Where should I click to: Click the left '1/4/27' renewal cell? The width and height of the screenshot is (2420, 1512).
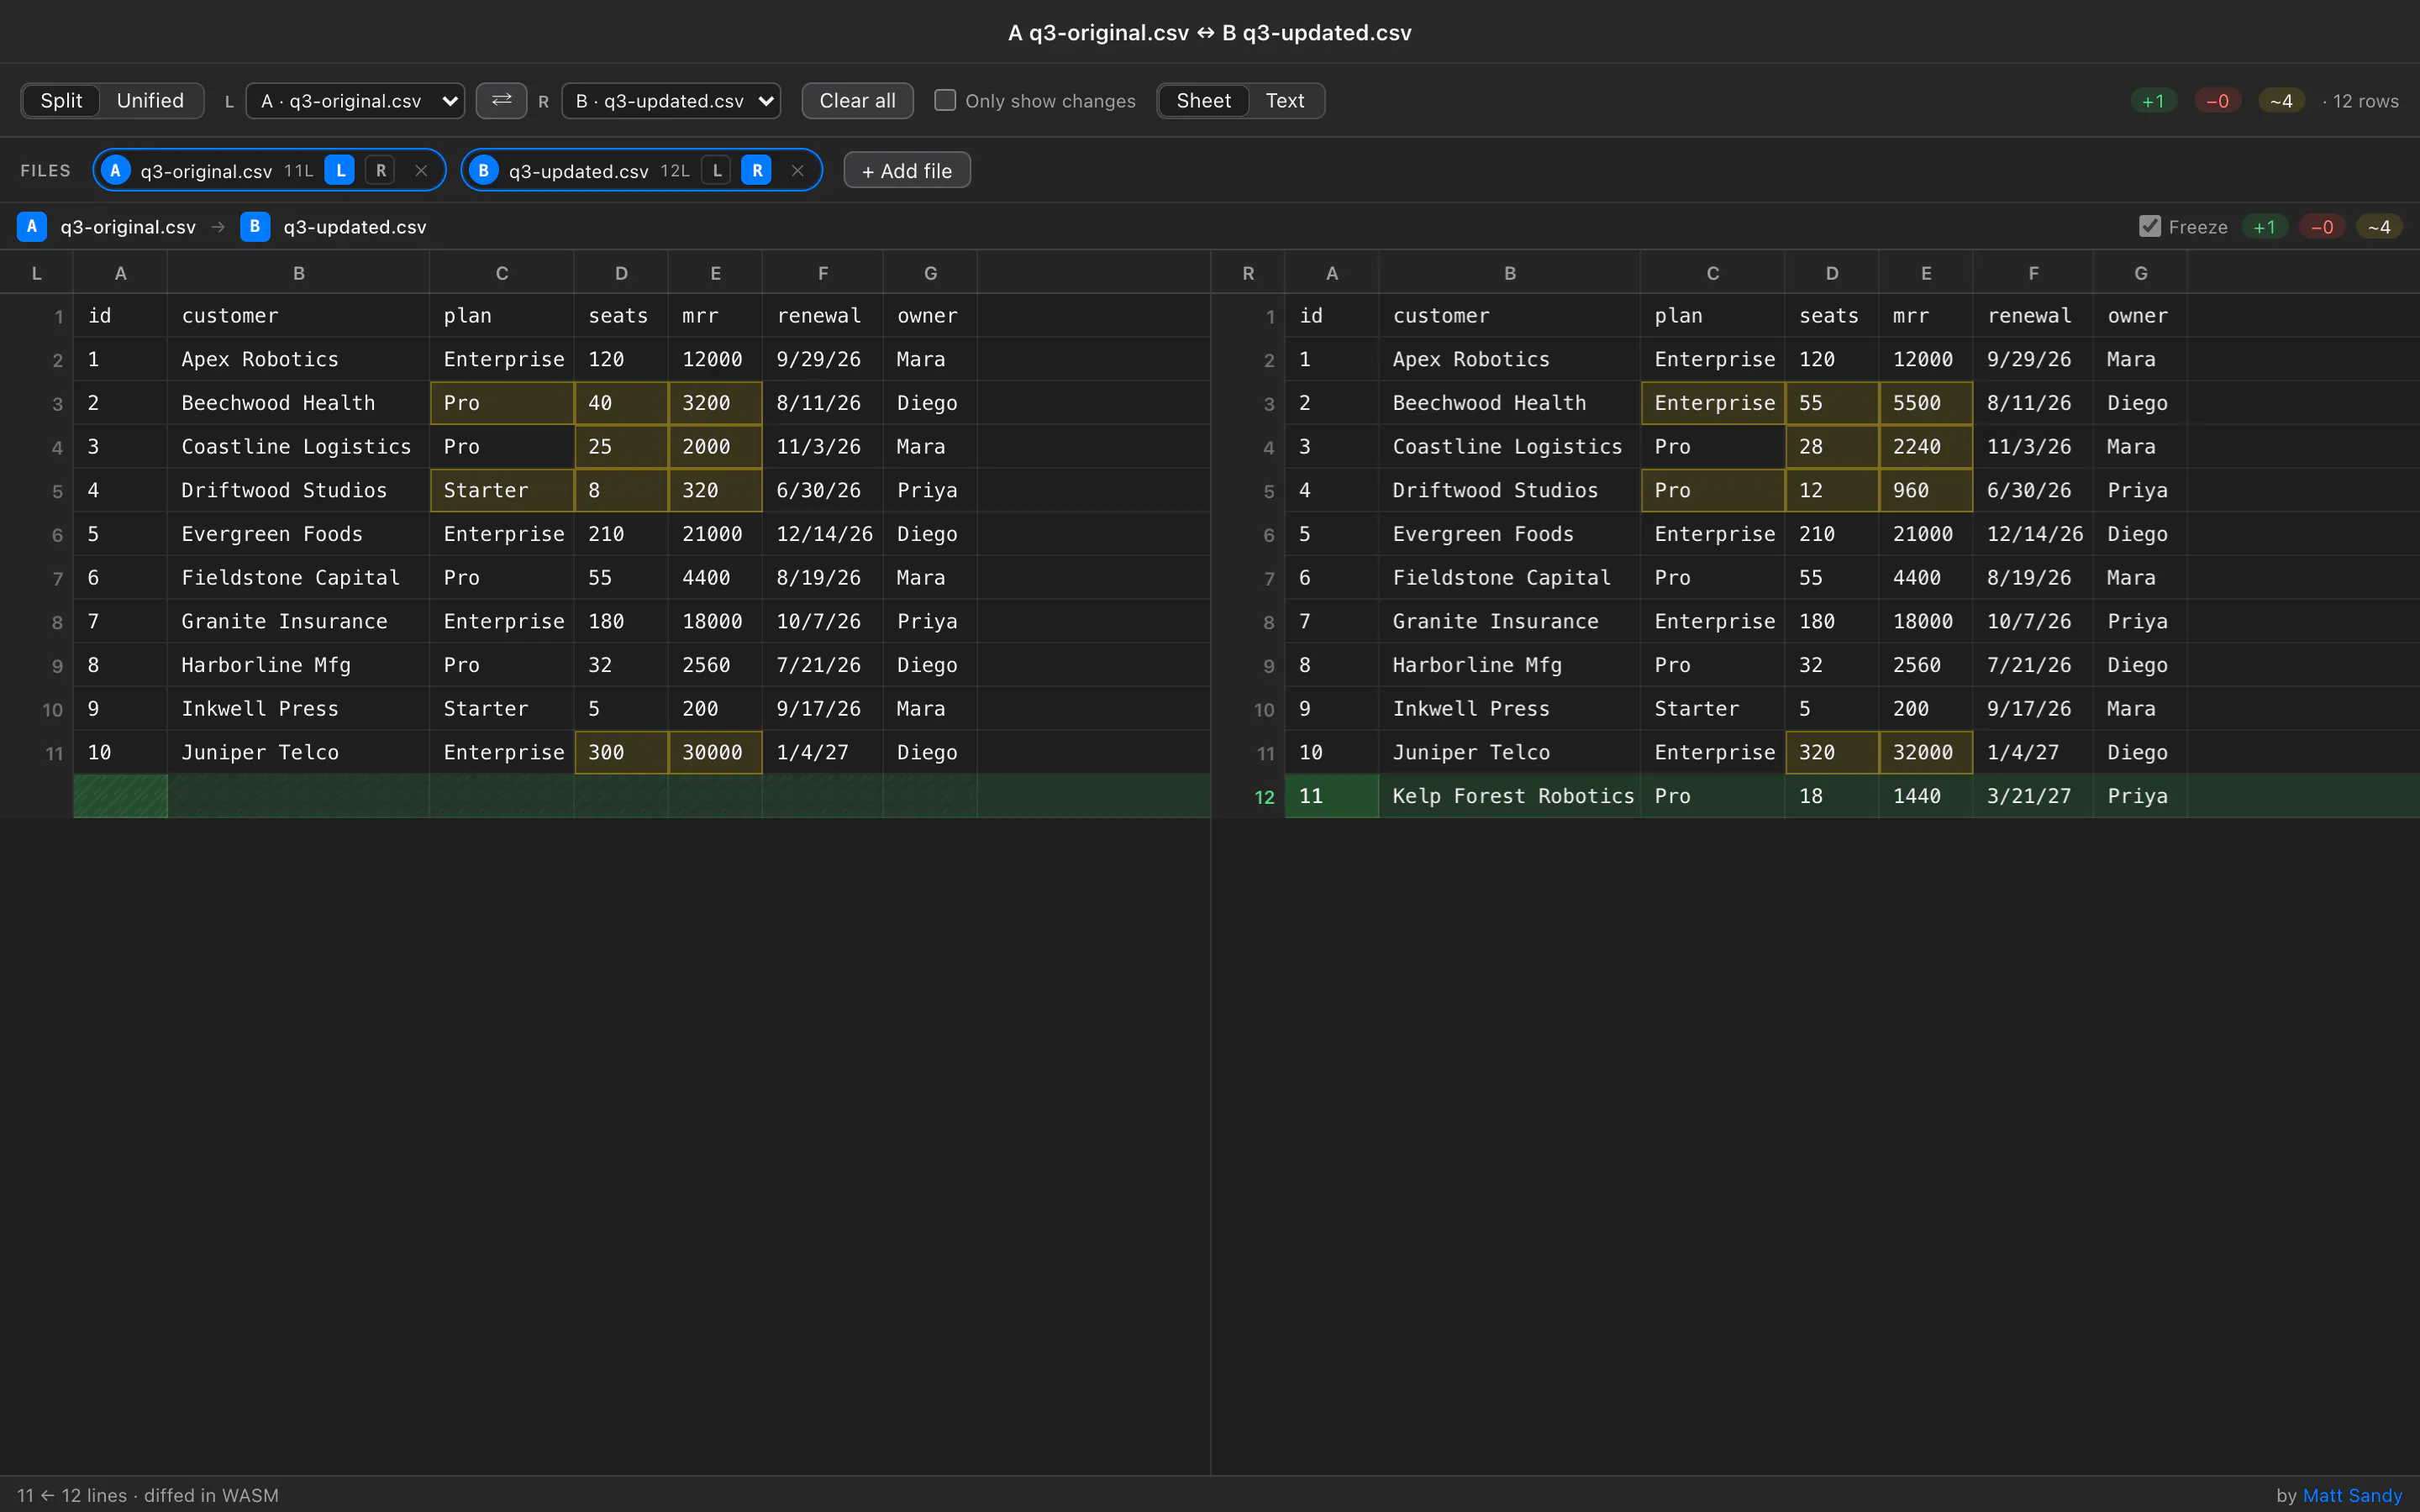click(x=822, y=752)
